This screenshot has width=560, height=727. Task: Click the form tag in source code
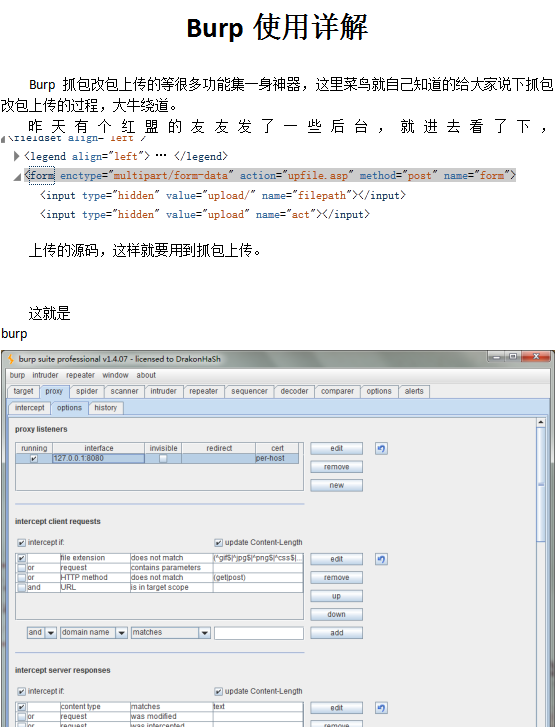point(42,176)
